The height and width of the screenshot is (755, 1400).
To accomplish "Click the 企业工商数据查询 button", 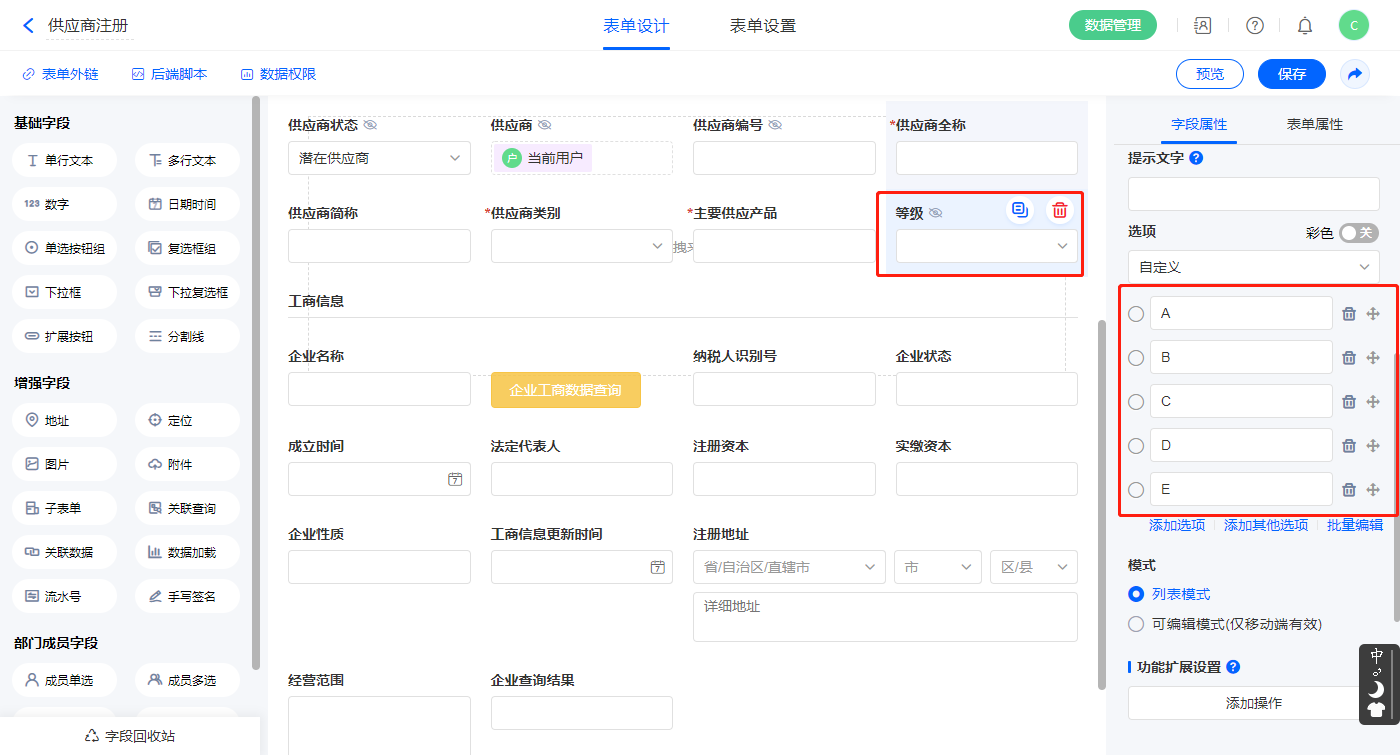I will click(x=565, y=390).
